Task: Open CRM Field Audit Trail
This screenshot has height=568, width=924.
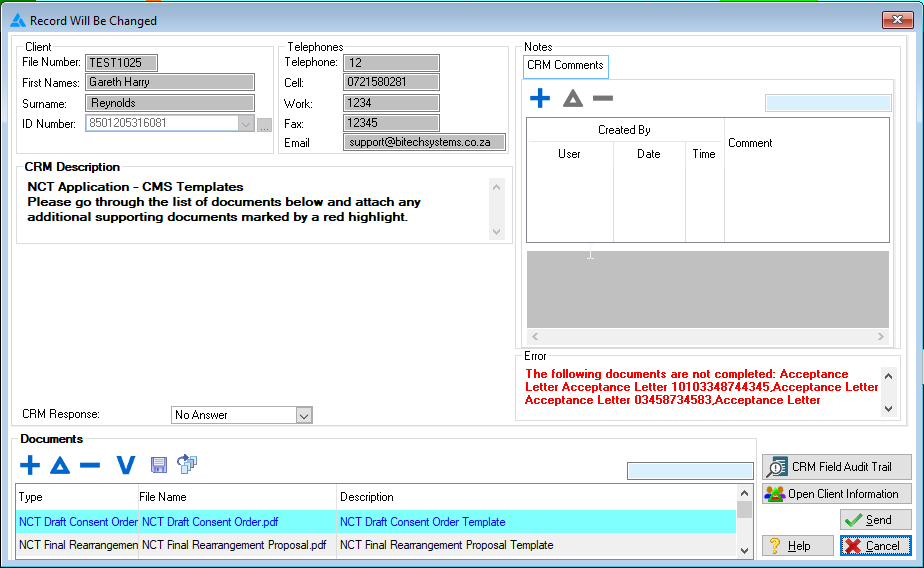Action: 837,467
